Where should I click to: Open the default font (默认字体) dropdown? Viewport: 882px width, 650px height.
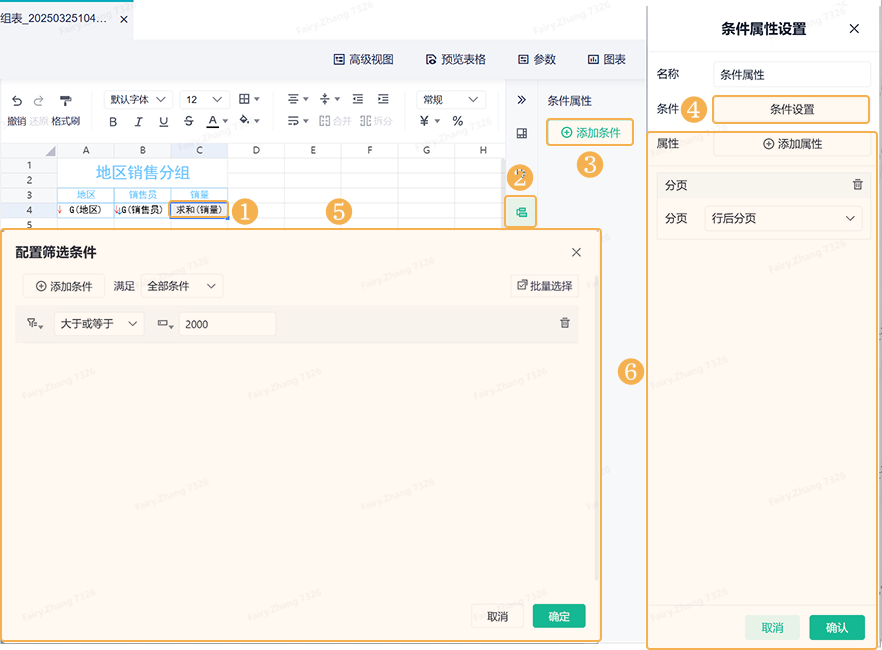[138, 100]
